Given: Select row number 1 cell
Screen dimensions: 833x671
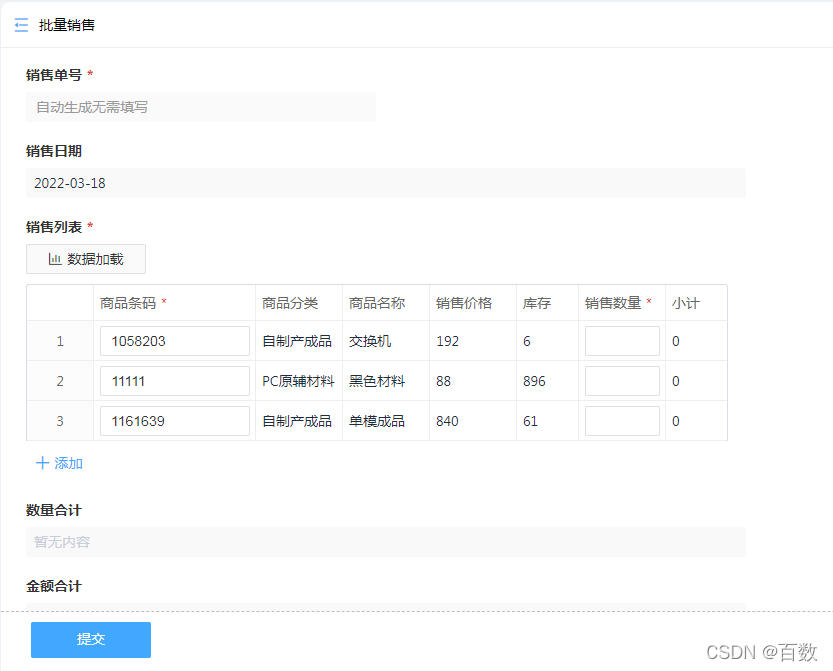Looking at the screenshot, I should click(60, 341).
